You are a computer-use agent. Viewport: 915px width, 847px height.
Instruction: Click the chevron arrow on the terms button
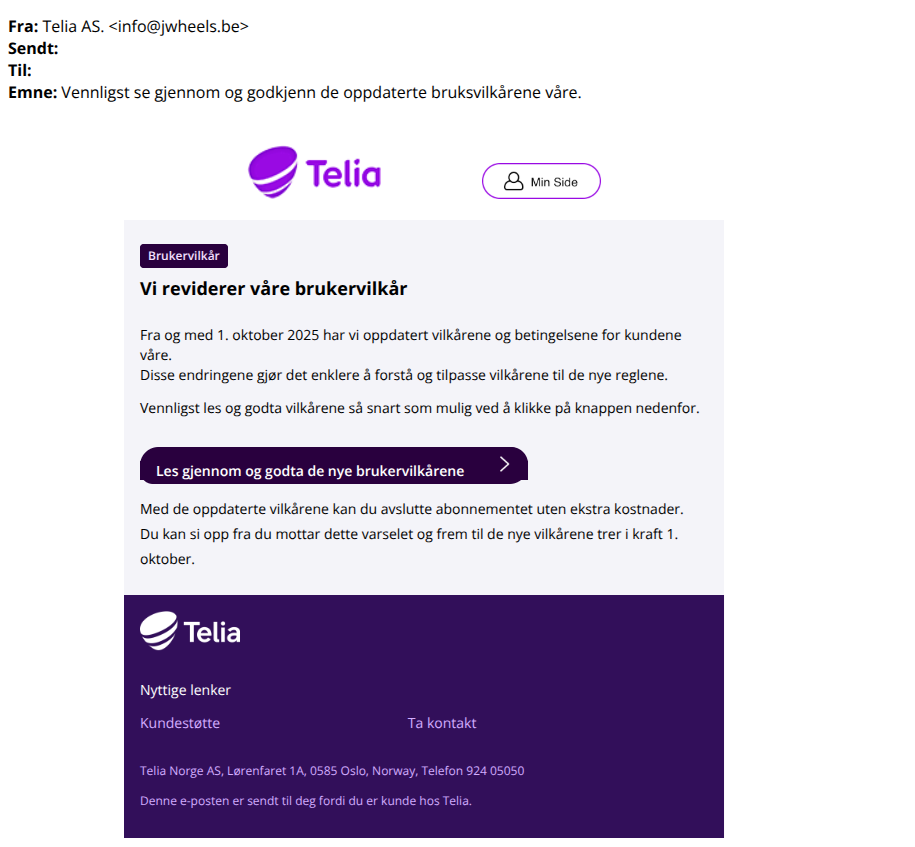[x=504, y=464]
